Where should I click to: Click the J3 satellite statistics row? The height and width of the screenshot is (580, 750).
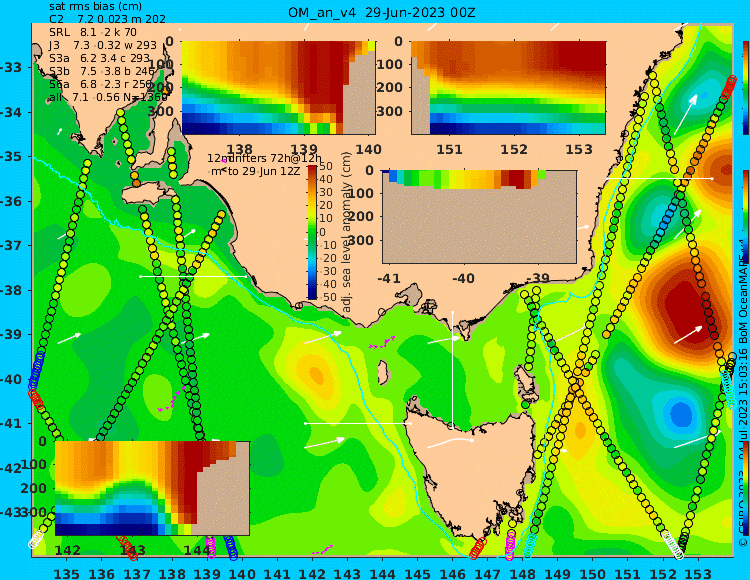(103, 45)
